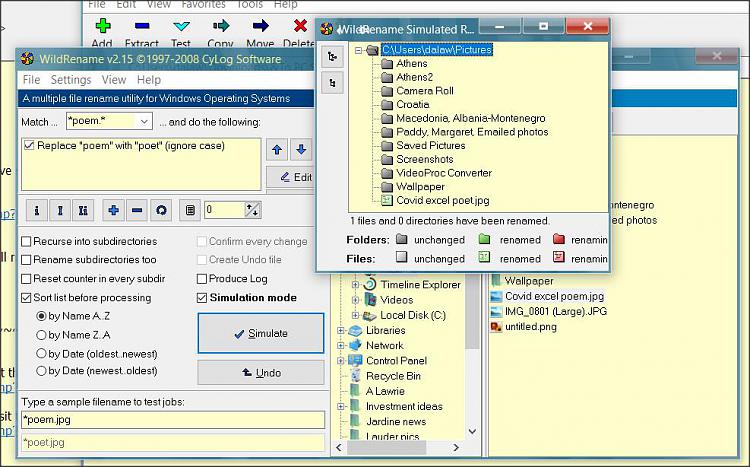Click the counter list icon beside number field

(190, 210)
